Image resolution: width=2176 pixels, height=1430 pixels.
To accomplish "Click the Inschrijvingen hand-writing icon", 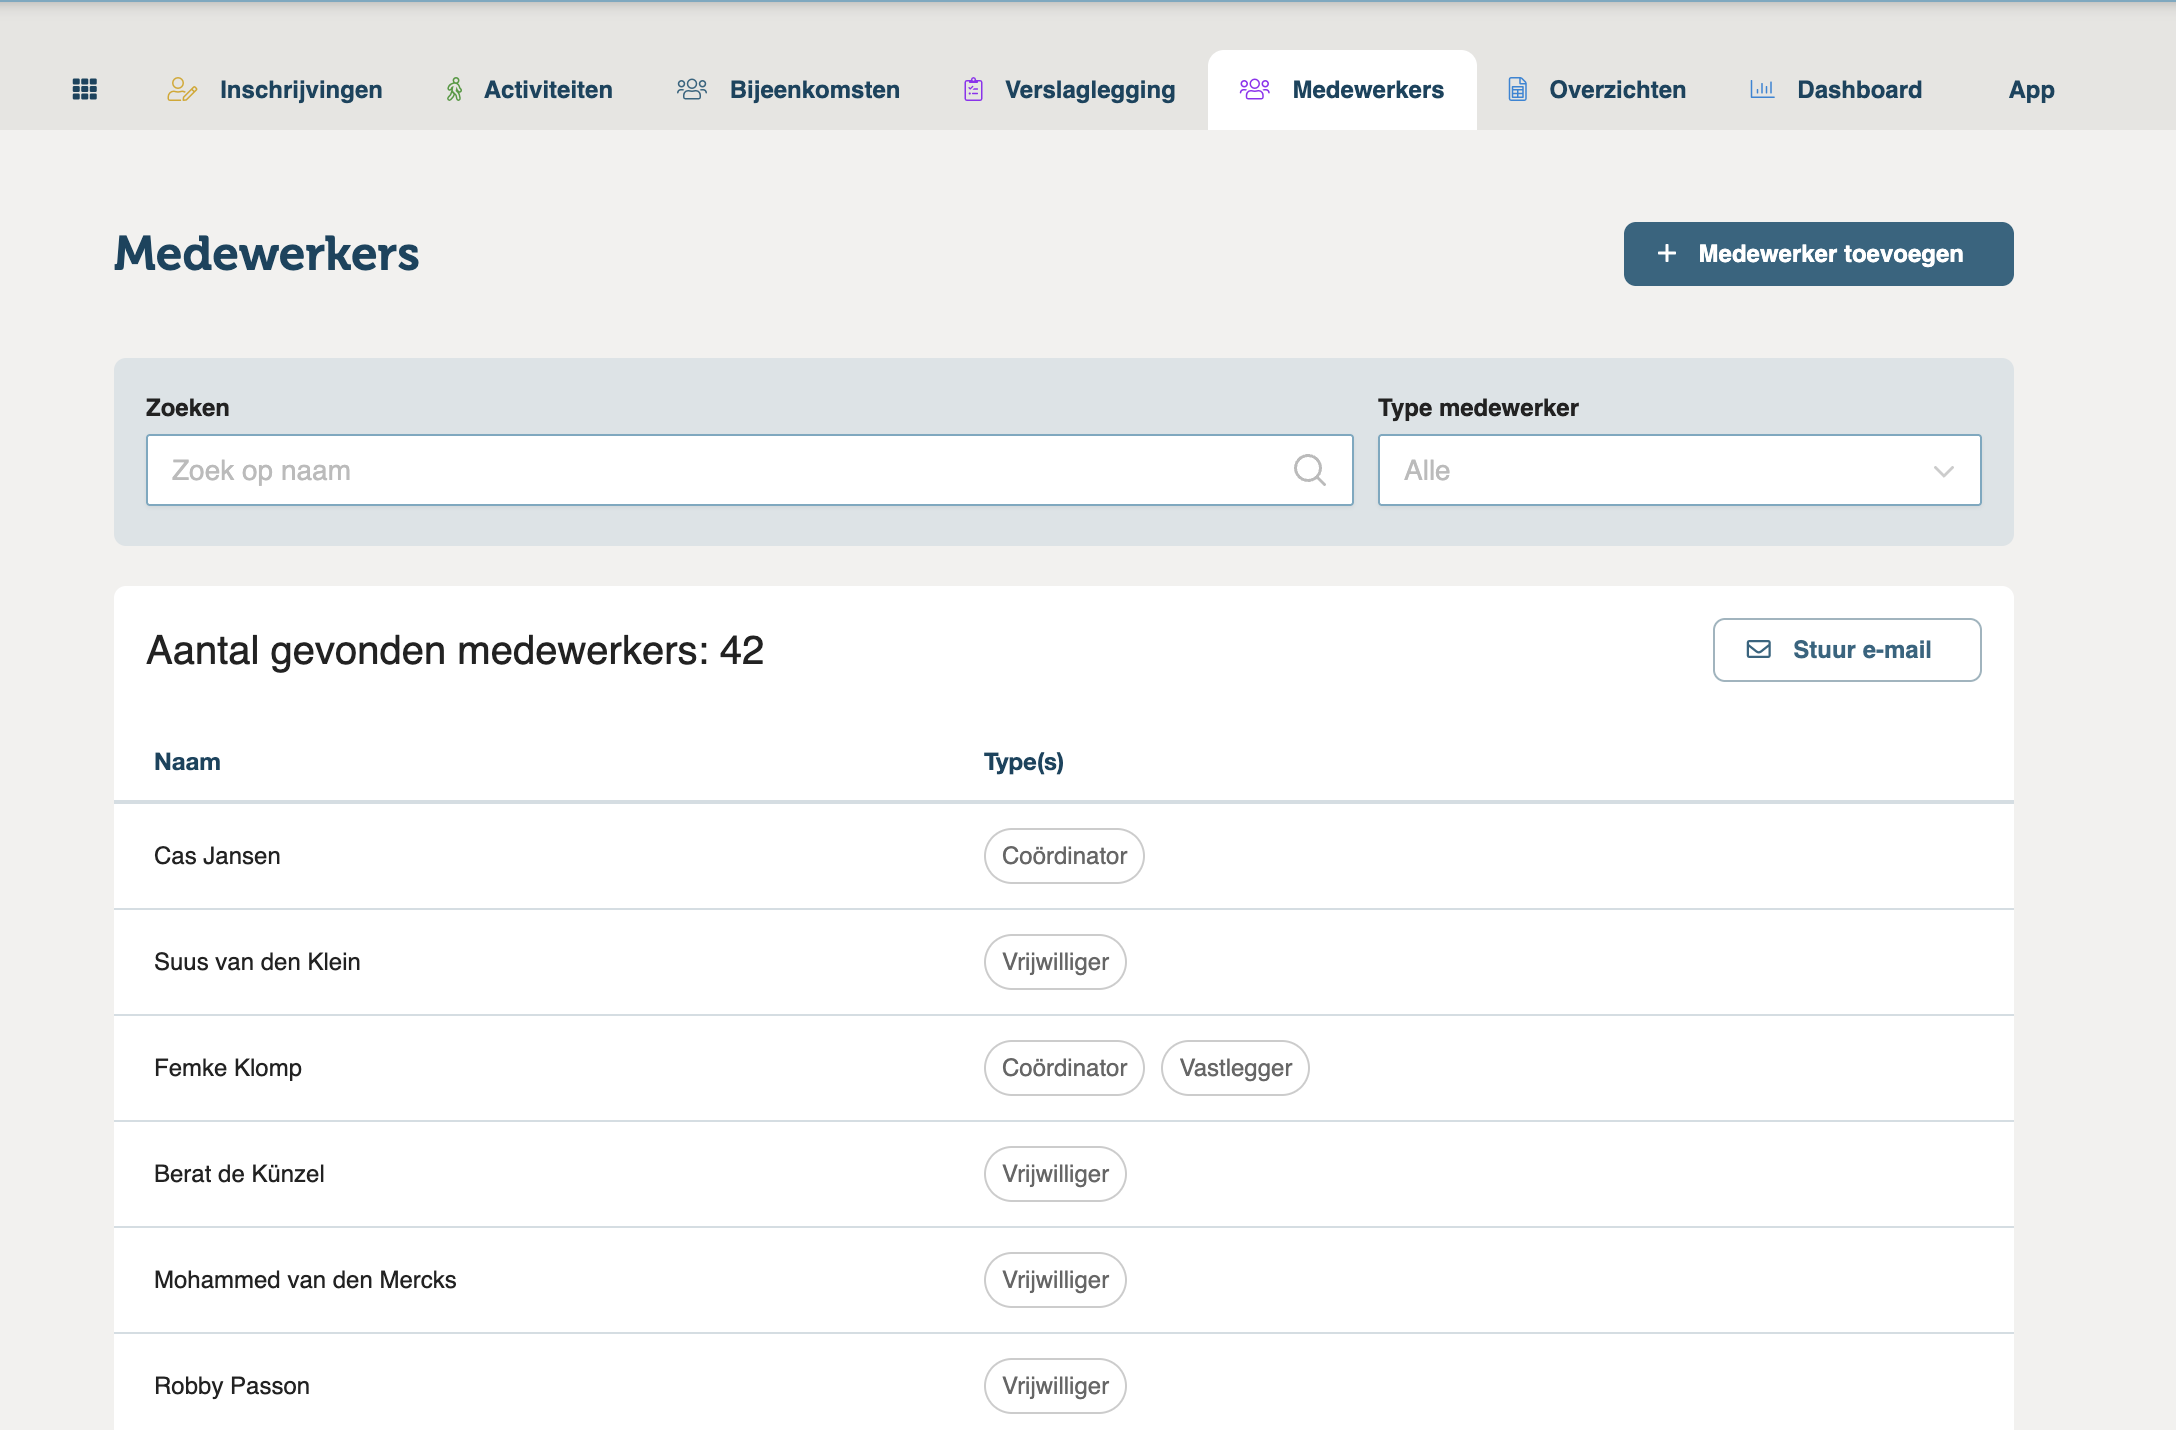I will (x=181, y=89).
